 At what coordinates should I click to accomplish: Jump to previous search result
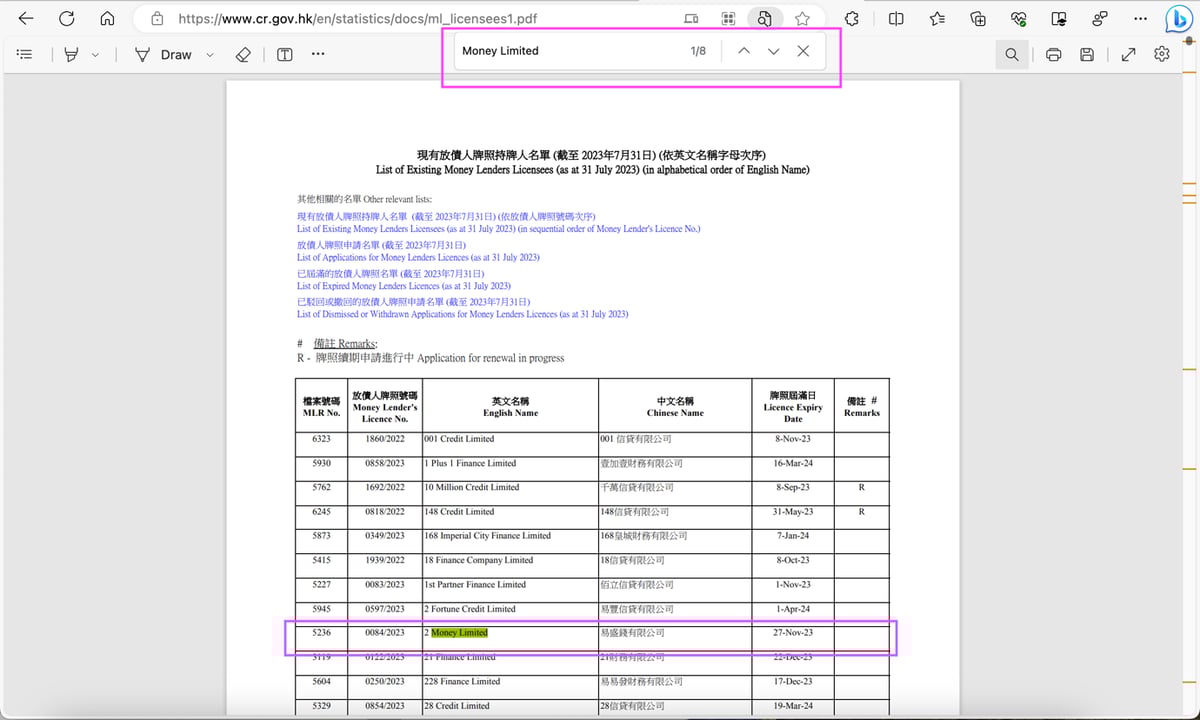[x=743, y=51]
